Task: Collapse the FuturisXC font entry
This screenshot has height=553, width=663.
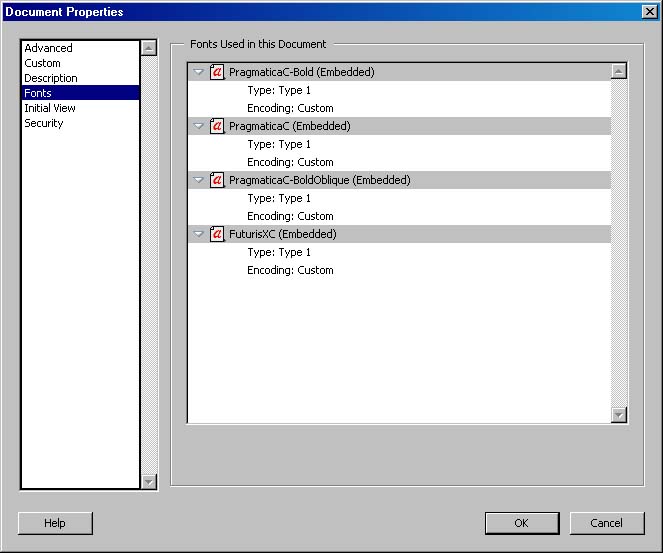Action: (198, 234)
